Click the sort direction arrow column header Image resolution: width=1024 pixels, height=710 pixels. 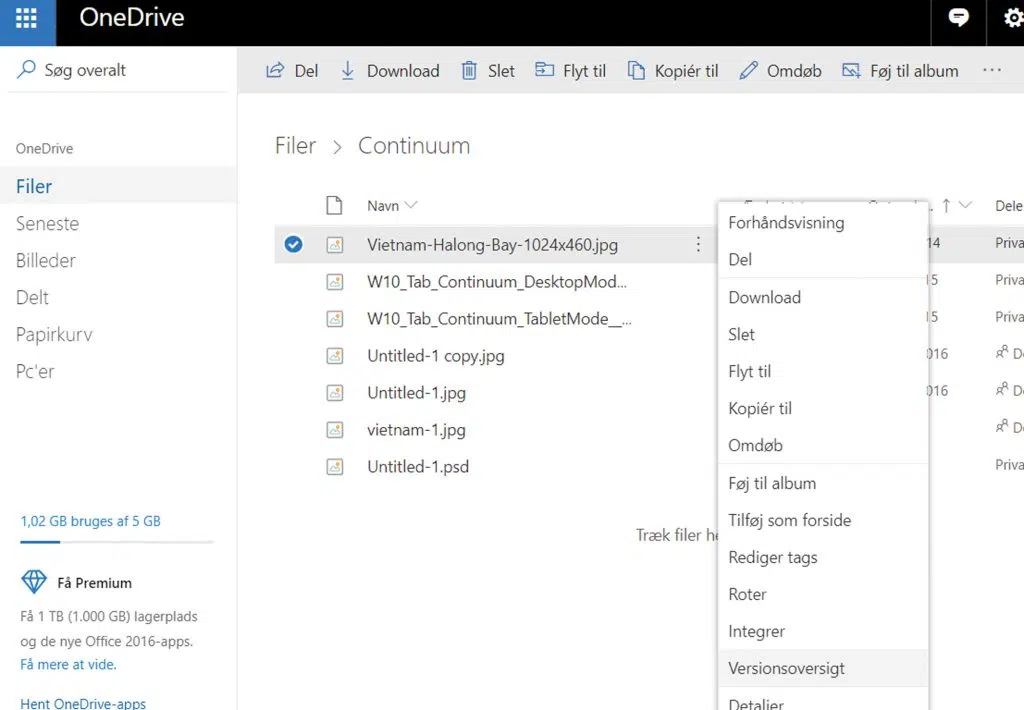tap(946, 206)
